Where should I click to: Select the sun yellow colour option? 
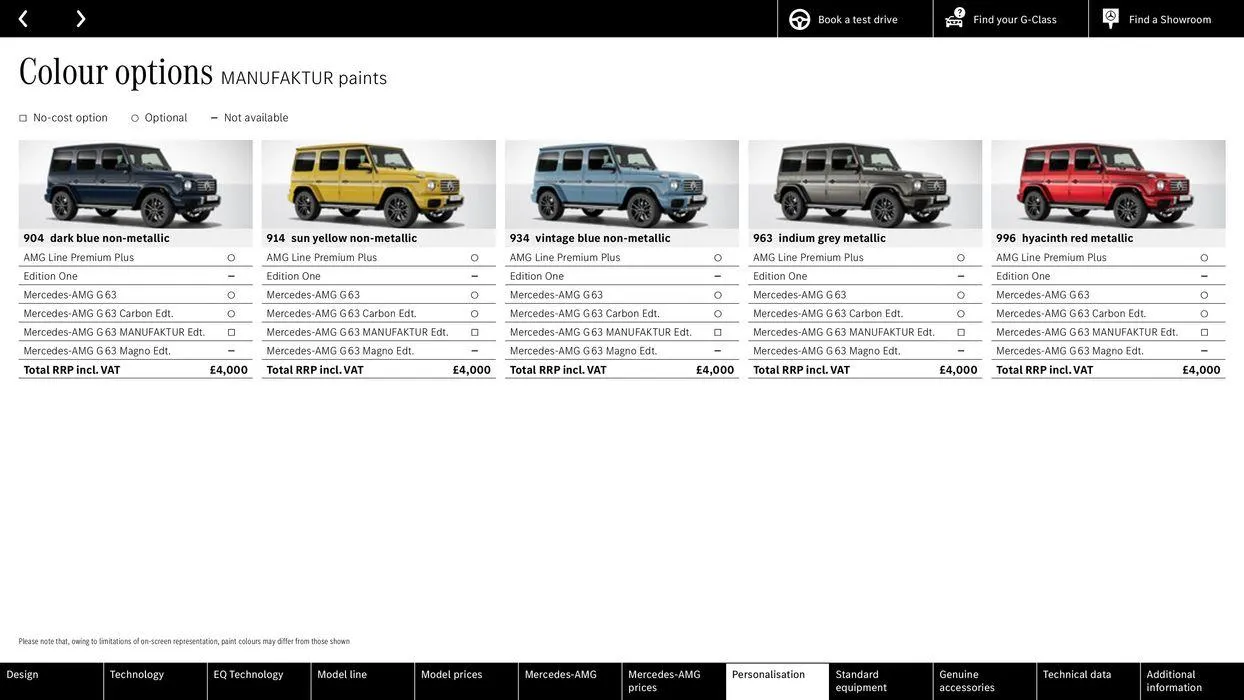(379, 185)
